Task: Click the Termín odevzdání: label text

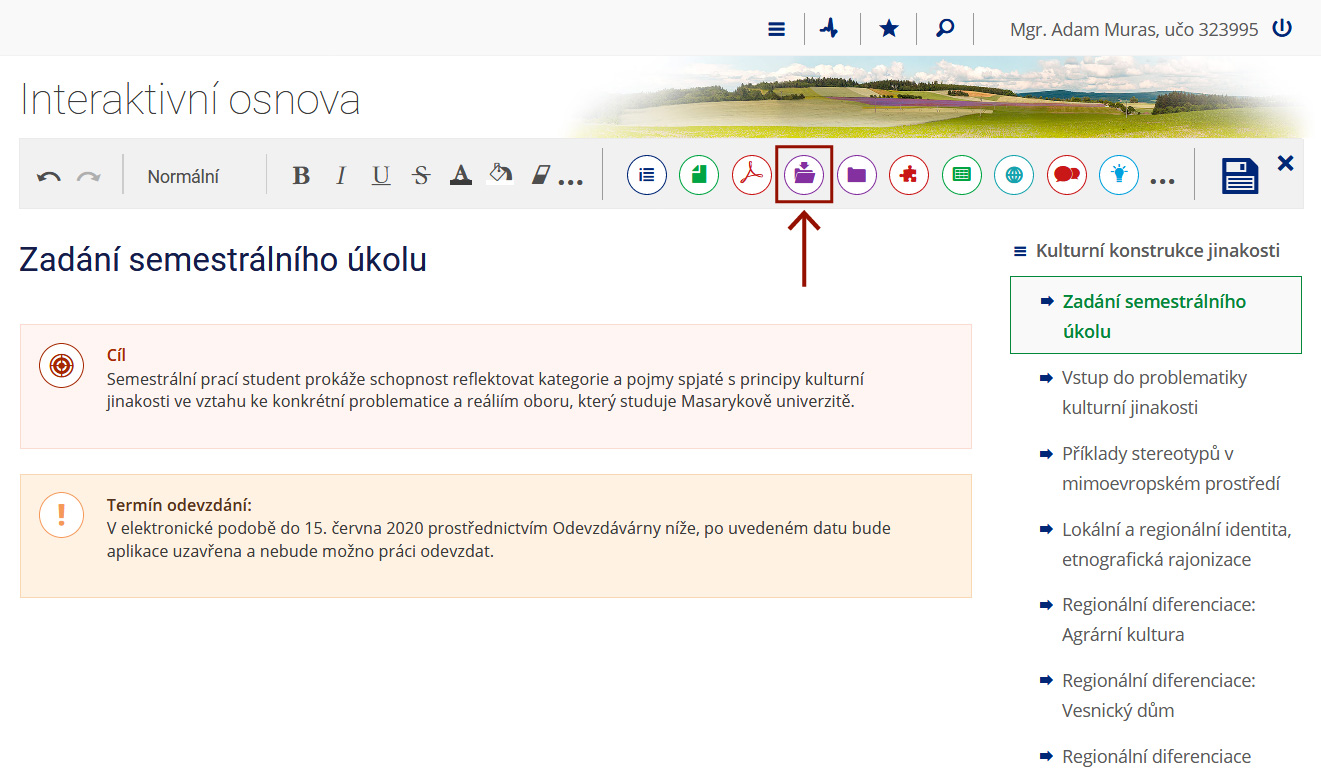Action: [x=179, y=504]
